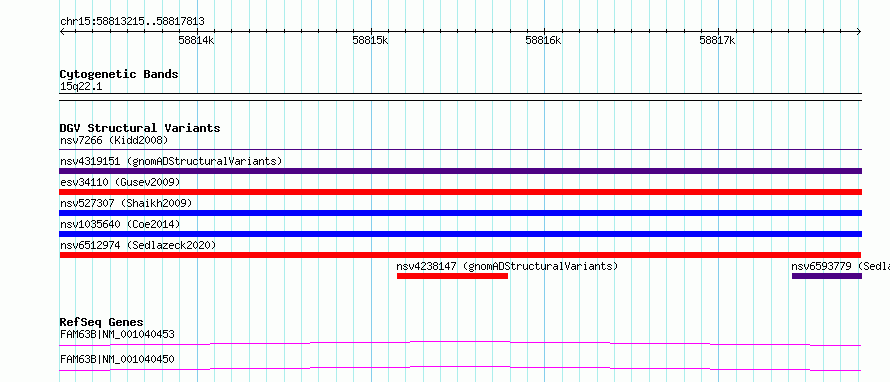Image resolution: width=890 pixels, height=382 pixels.
Task: Select the Cytogenetic Bands track title
Action: click(x=119, y=74)
